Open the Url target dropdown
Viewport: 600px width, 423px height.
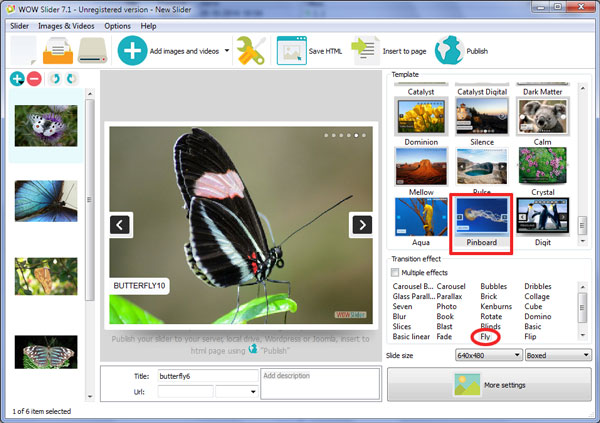point(236,392)
